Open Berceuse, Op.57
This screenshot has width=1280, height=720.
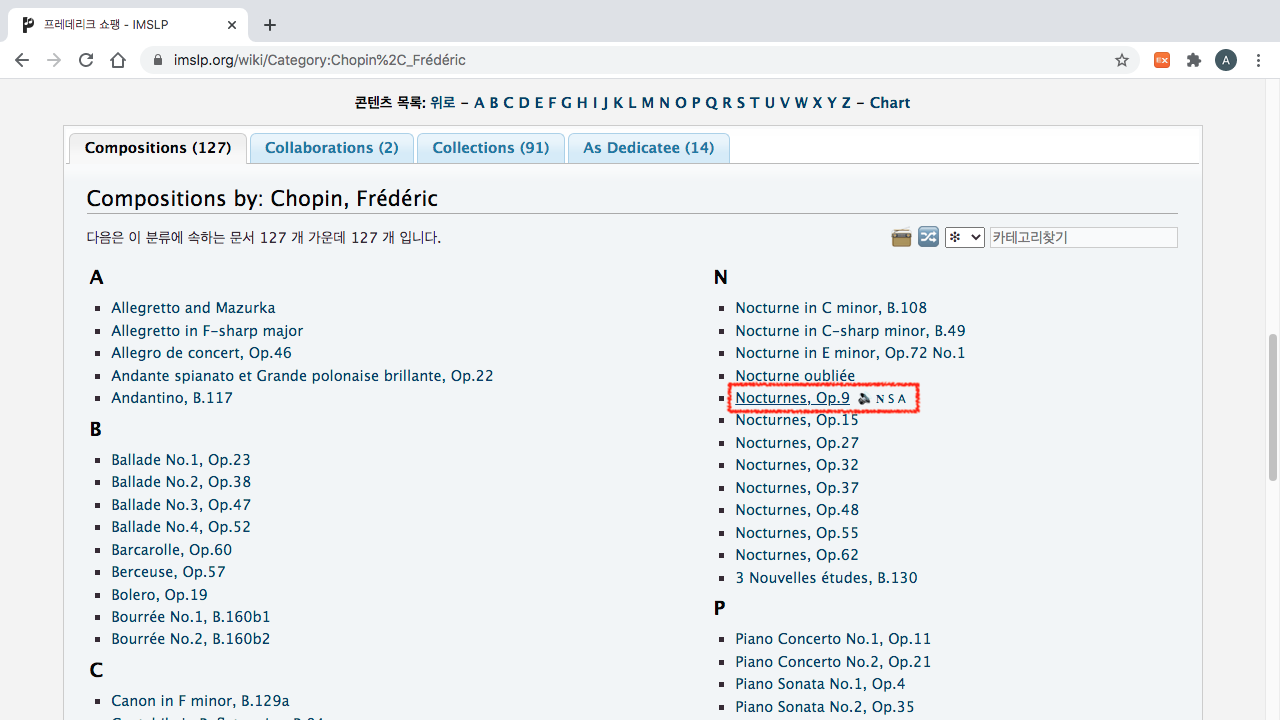pyautogui.click(x=168, y=572)
